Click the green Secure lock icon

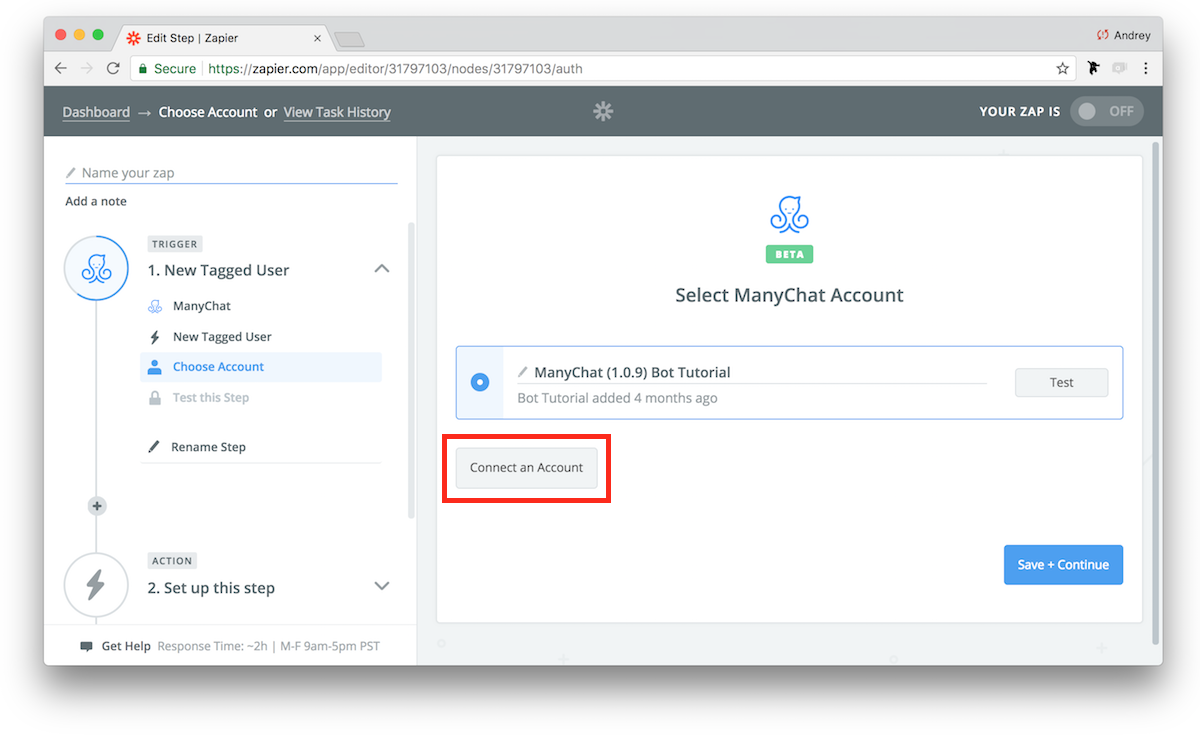tap(143, 69)
